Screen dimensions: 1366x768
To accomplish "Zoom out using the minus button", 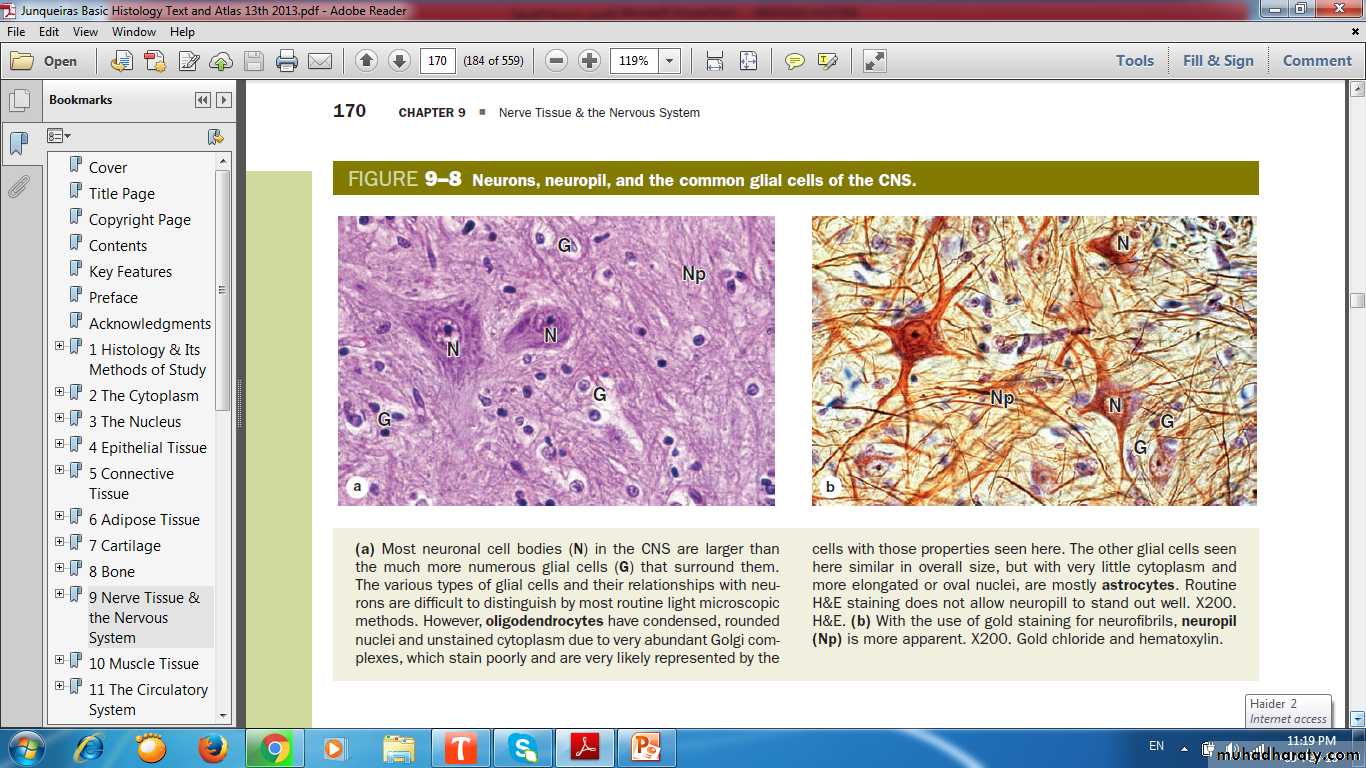I will [x=557, y=61].
